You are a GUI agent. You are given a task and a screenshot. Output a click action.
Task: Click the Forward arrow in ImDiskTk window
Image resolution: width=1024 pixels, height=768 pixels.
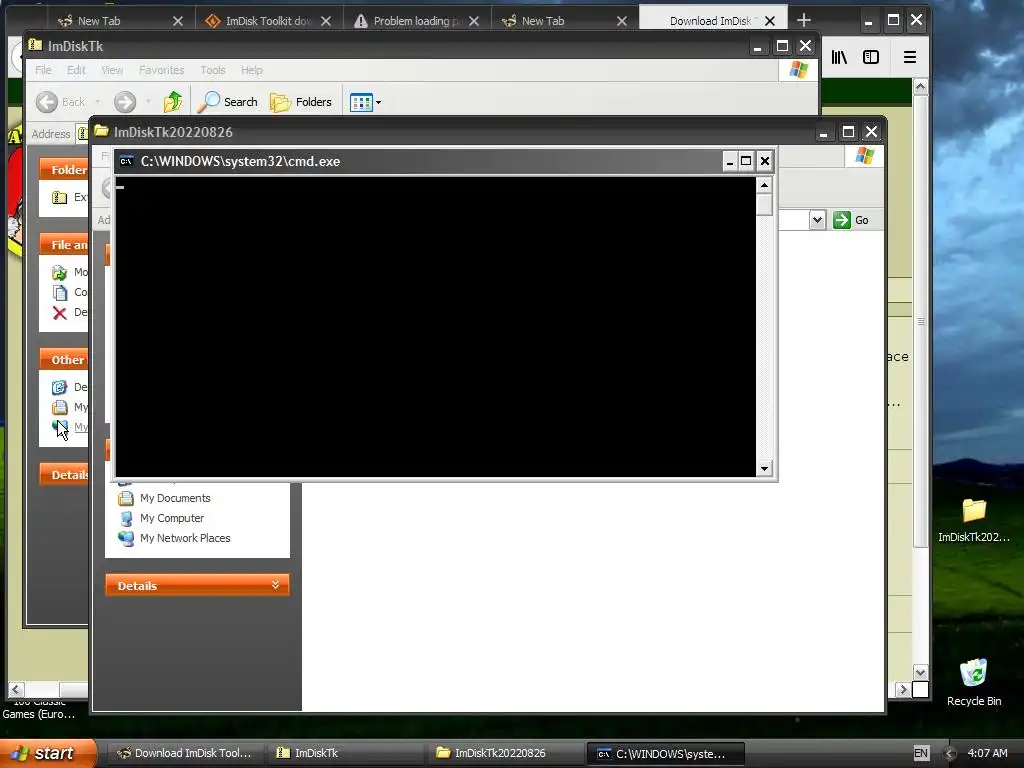coord(125,102)
